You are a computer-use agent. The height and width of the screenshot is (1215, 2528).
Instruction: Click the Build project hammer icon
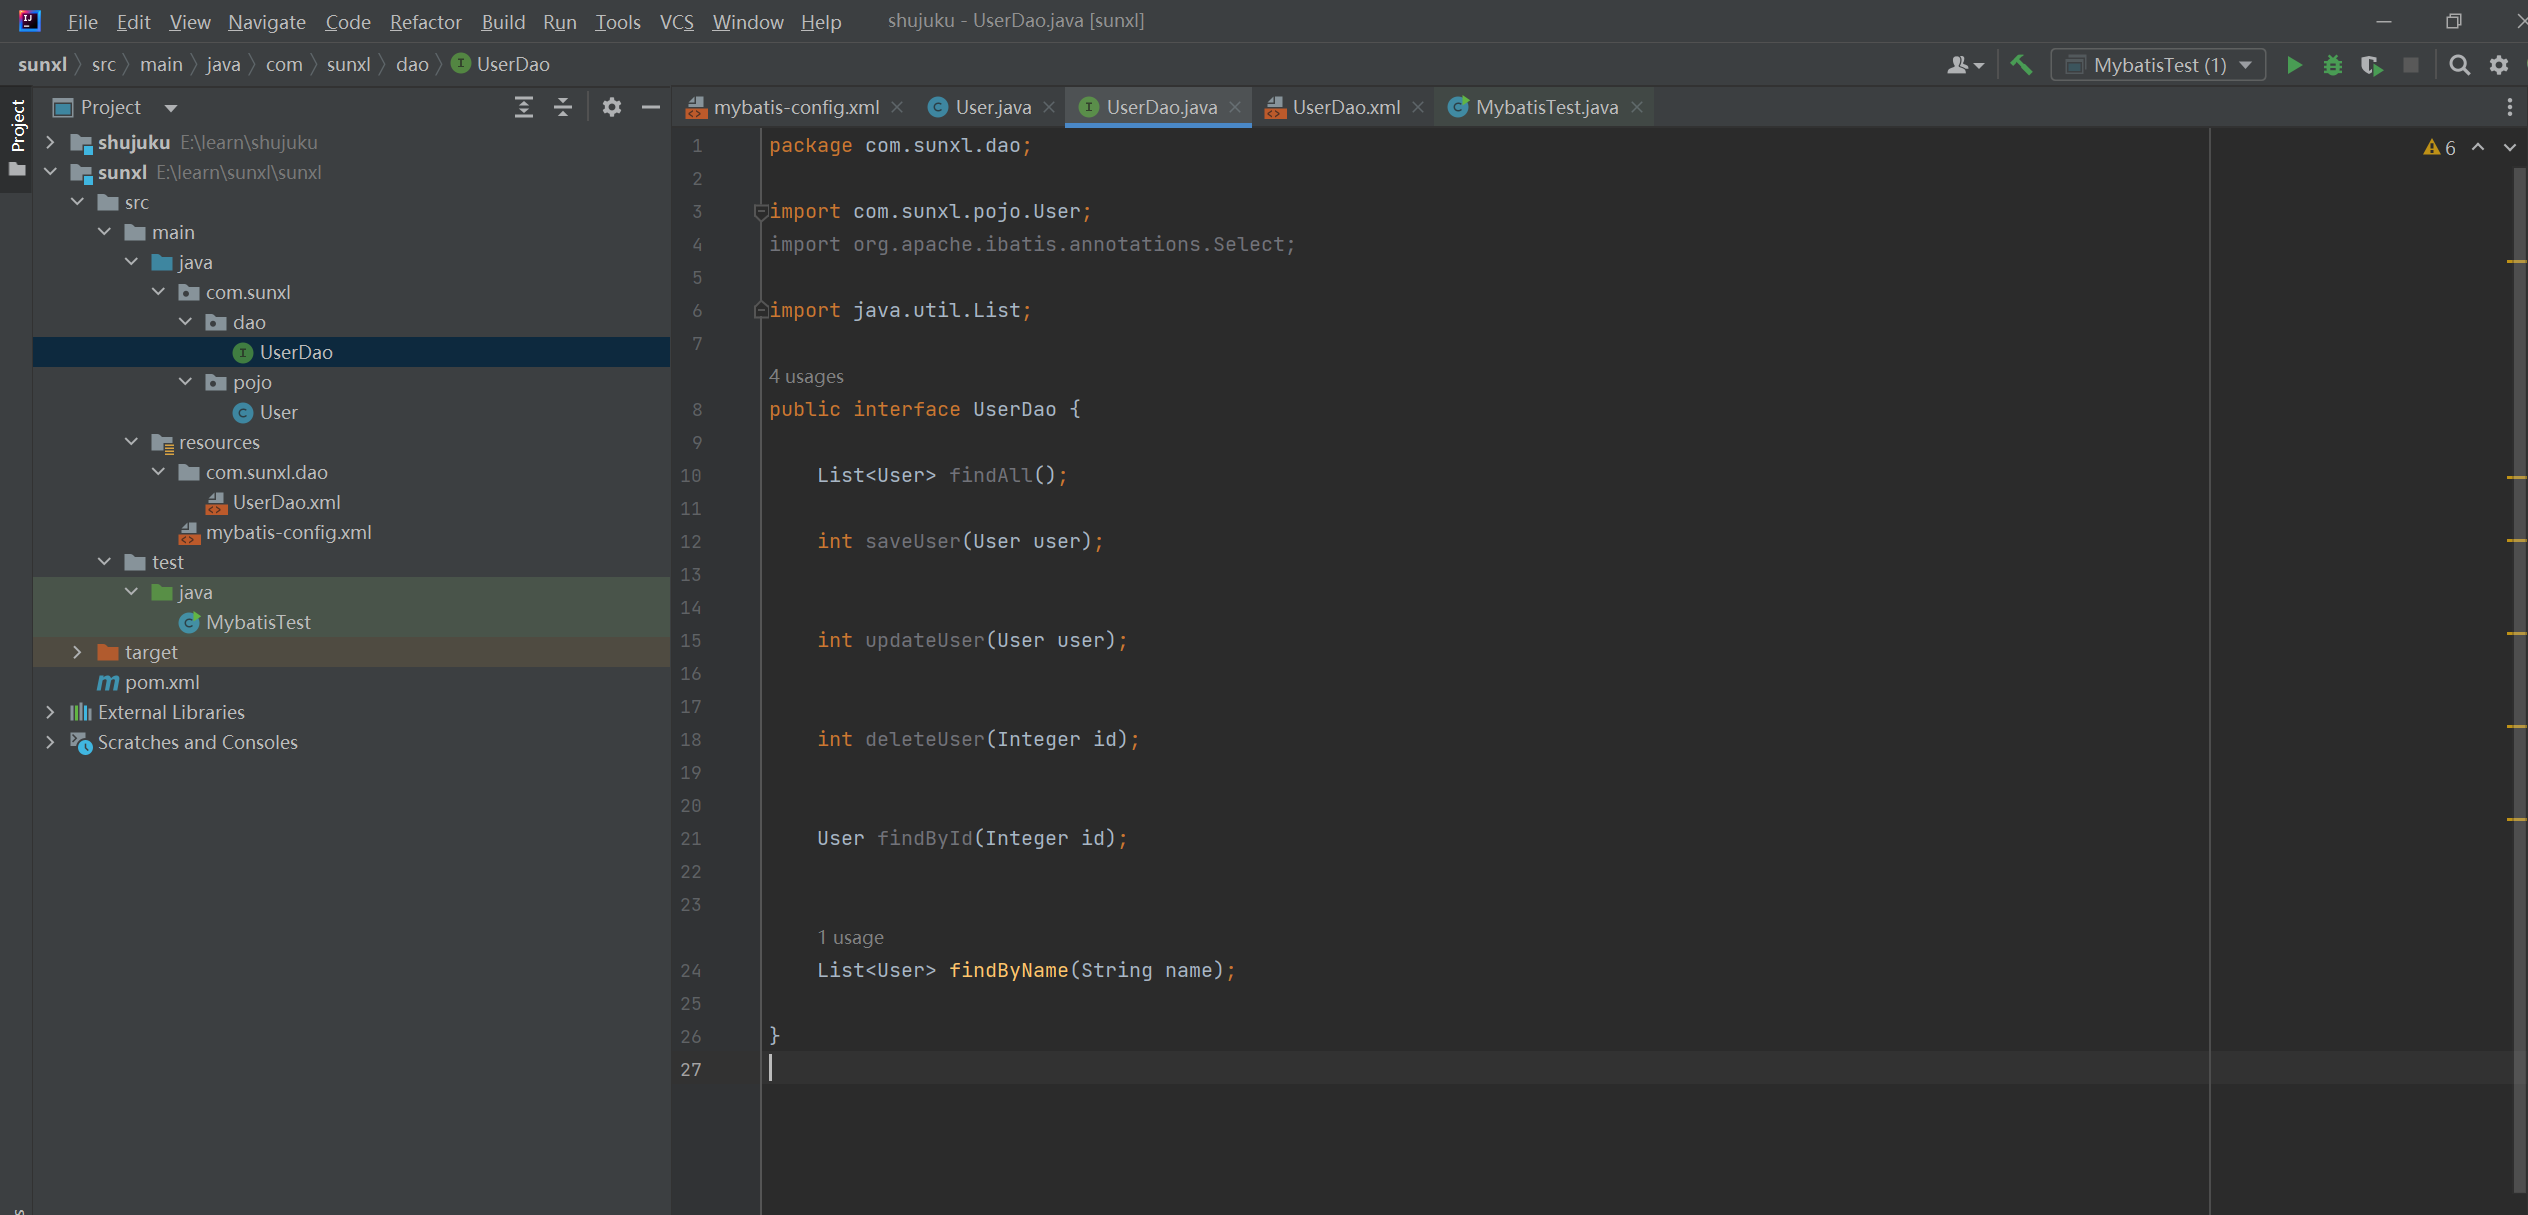(2021, 65)
